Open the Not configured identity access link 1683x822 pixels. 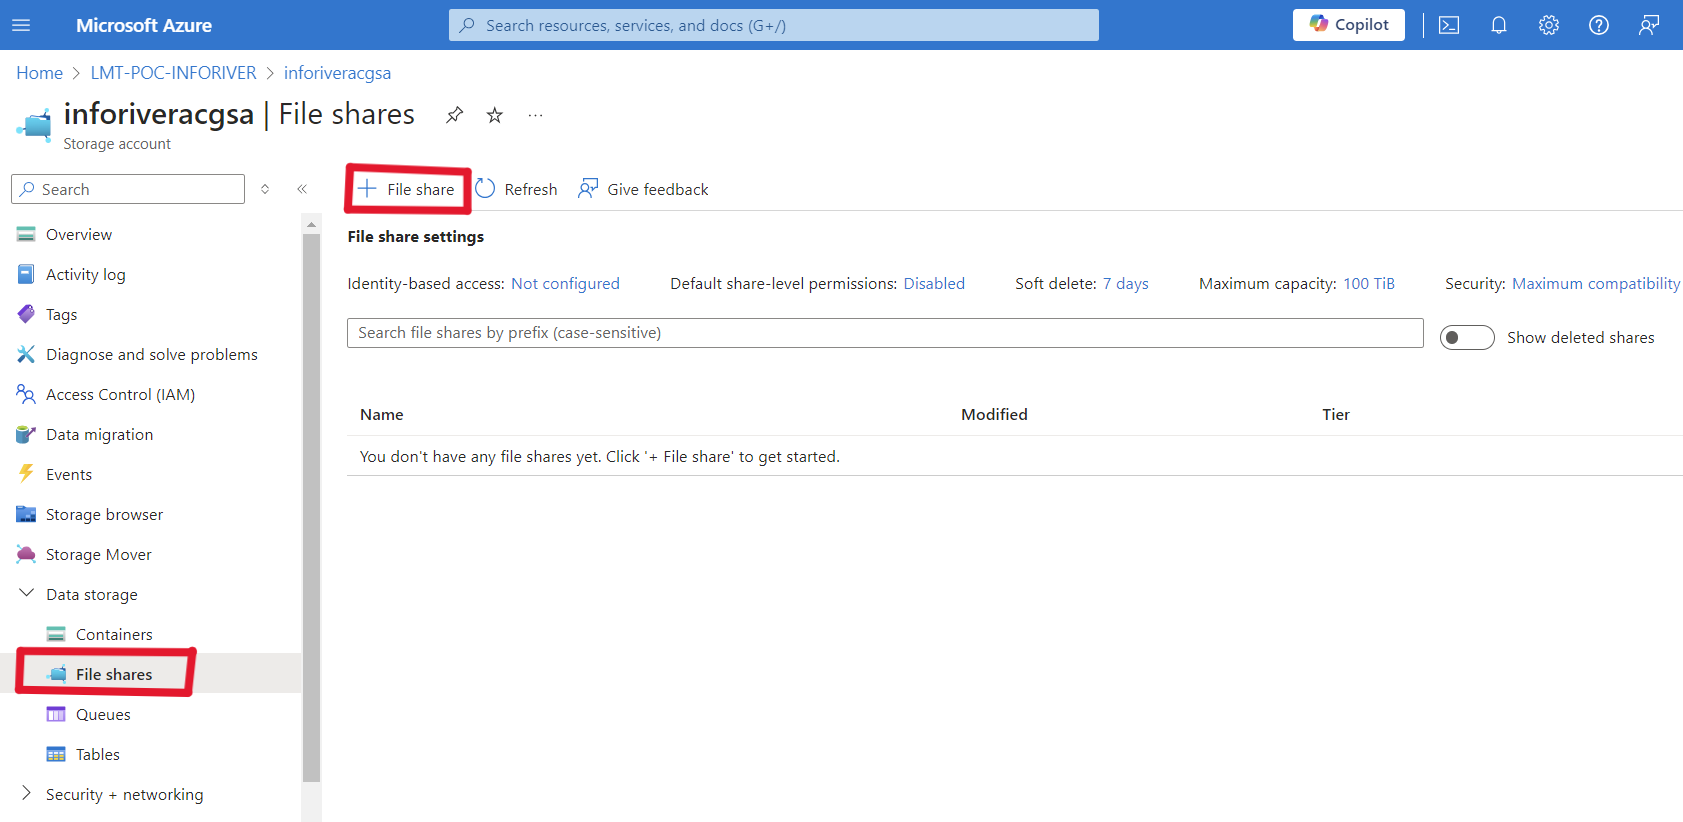click(565, 284)
